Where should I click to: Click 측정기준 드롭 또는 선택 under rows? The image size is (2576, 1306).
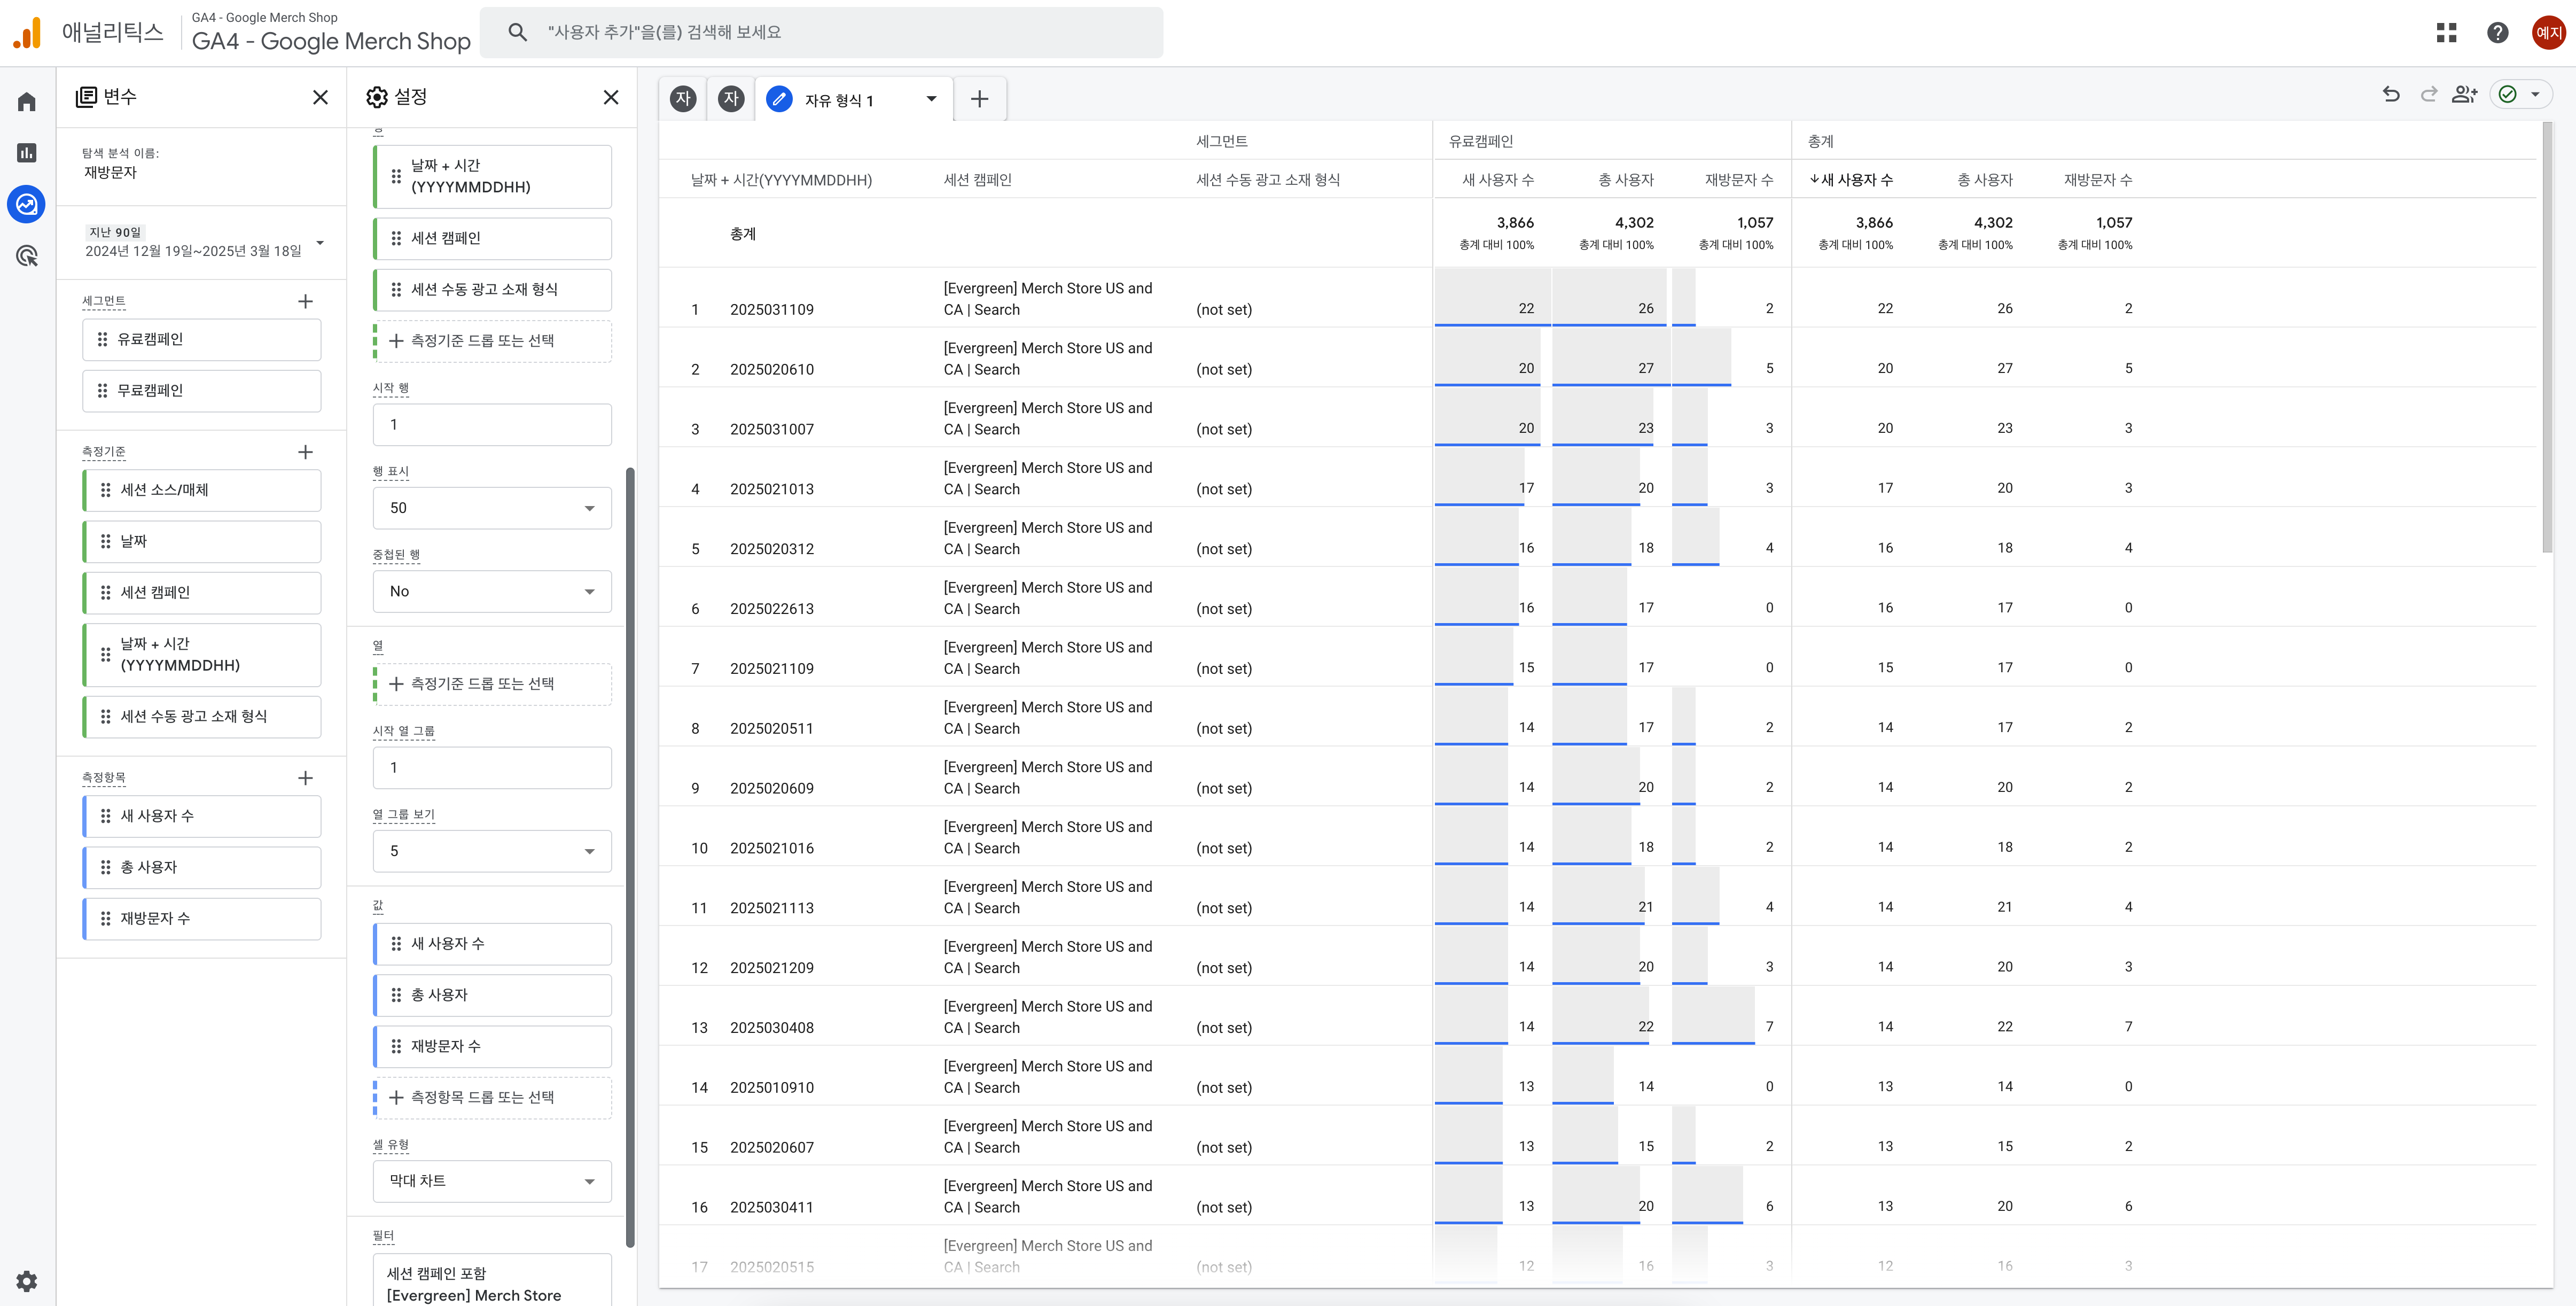pos(492,341)
